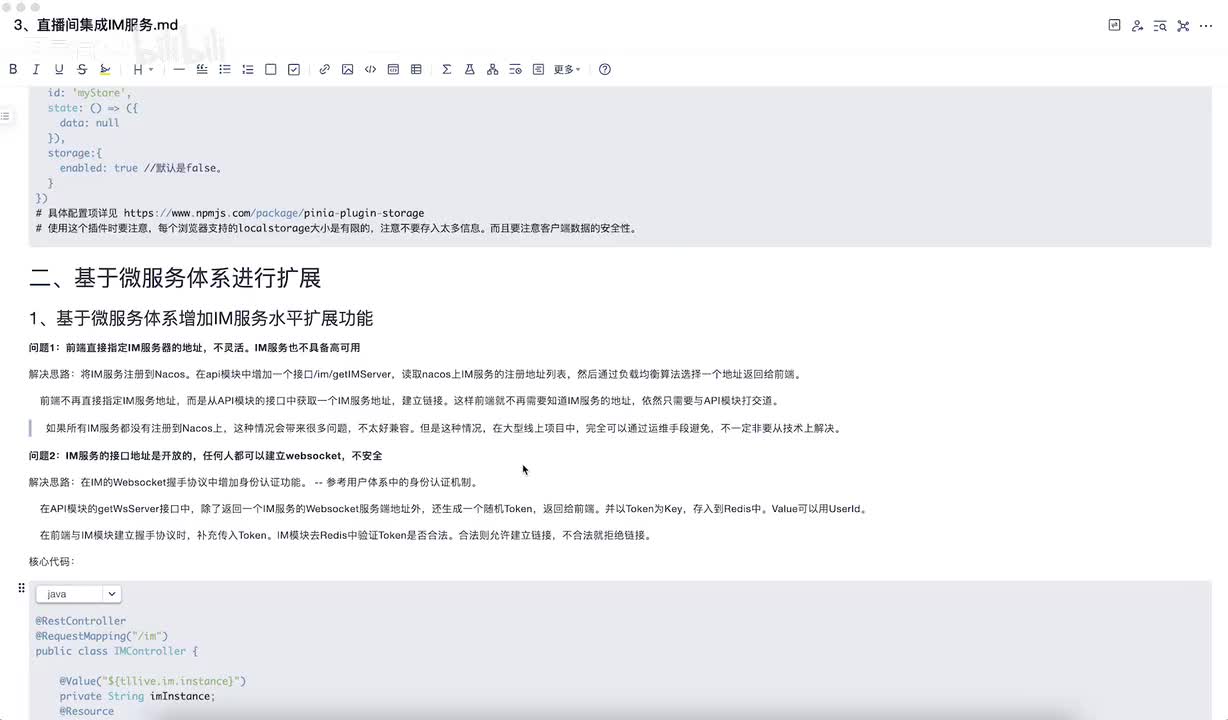
Task: Click the @RequestMapping("/im") code line
Action: coord(102,636)
